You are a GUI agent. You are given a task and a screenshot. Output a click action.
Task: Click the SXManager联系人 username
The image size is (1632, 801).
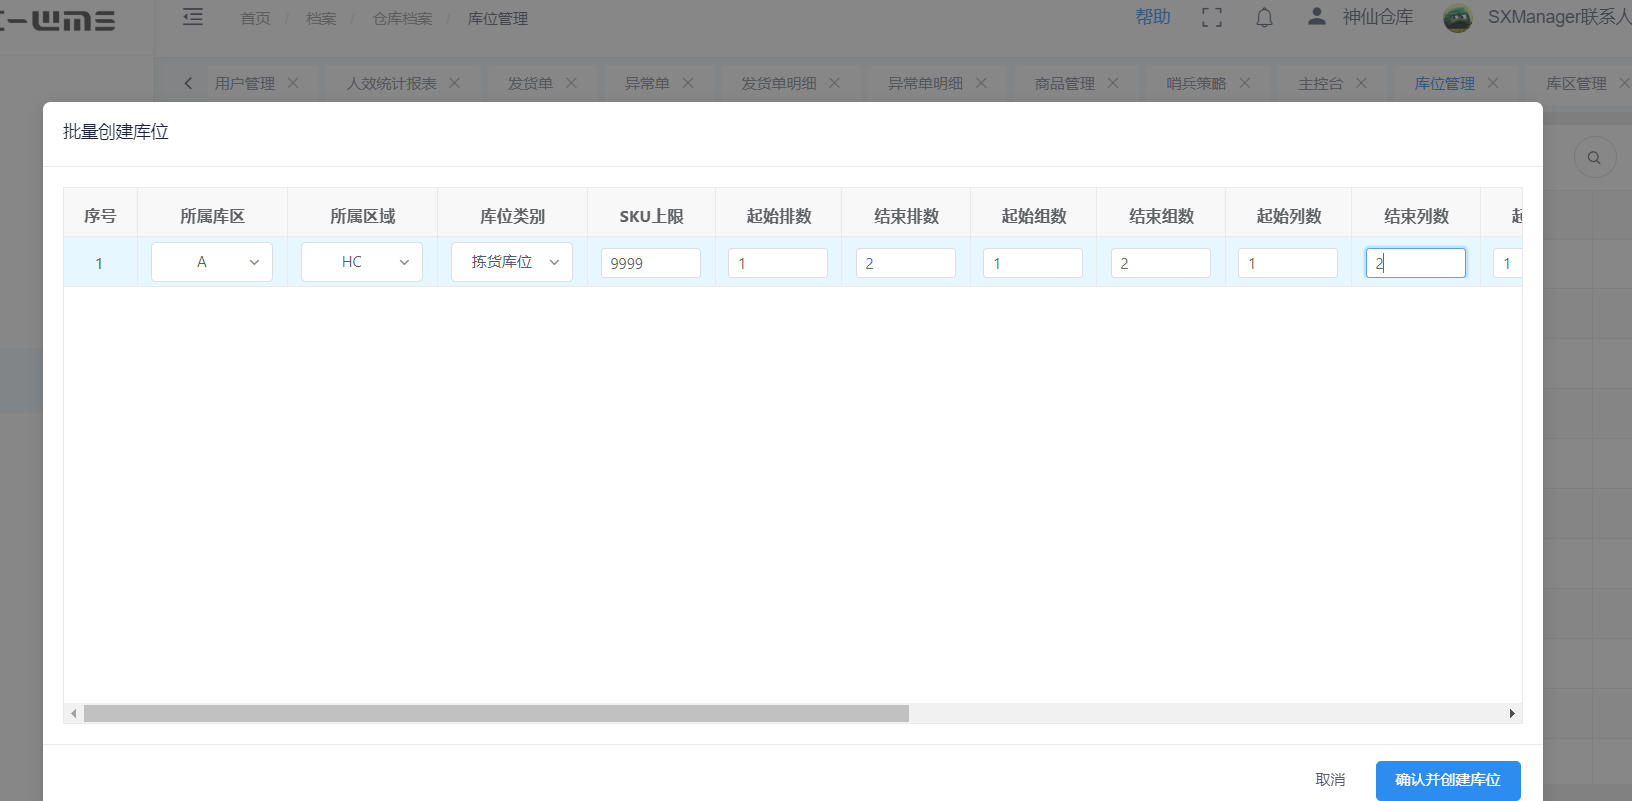click(x=1559, y=17)
